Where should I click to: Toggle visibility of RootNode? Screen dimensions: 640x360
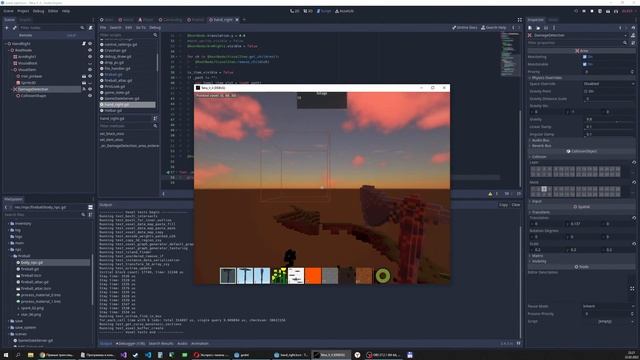click(90, 50)
